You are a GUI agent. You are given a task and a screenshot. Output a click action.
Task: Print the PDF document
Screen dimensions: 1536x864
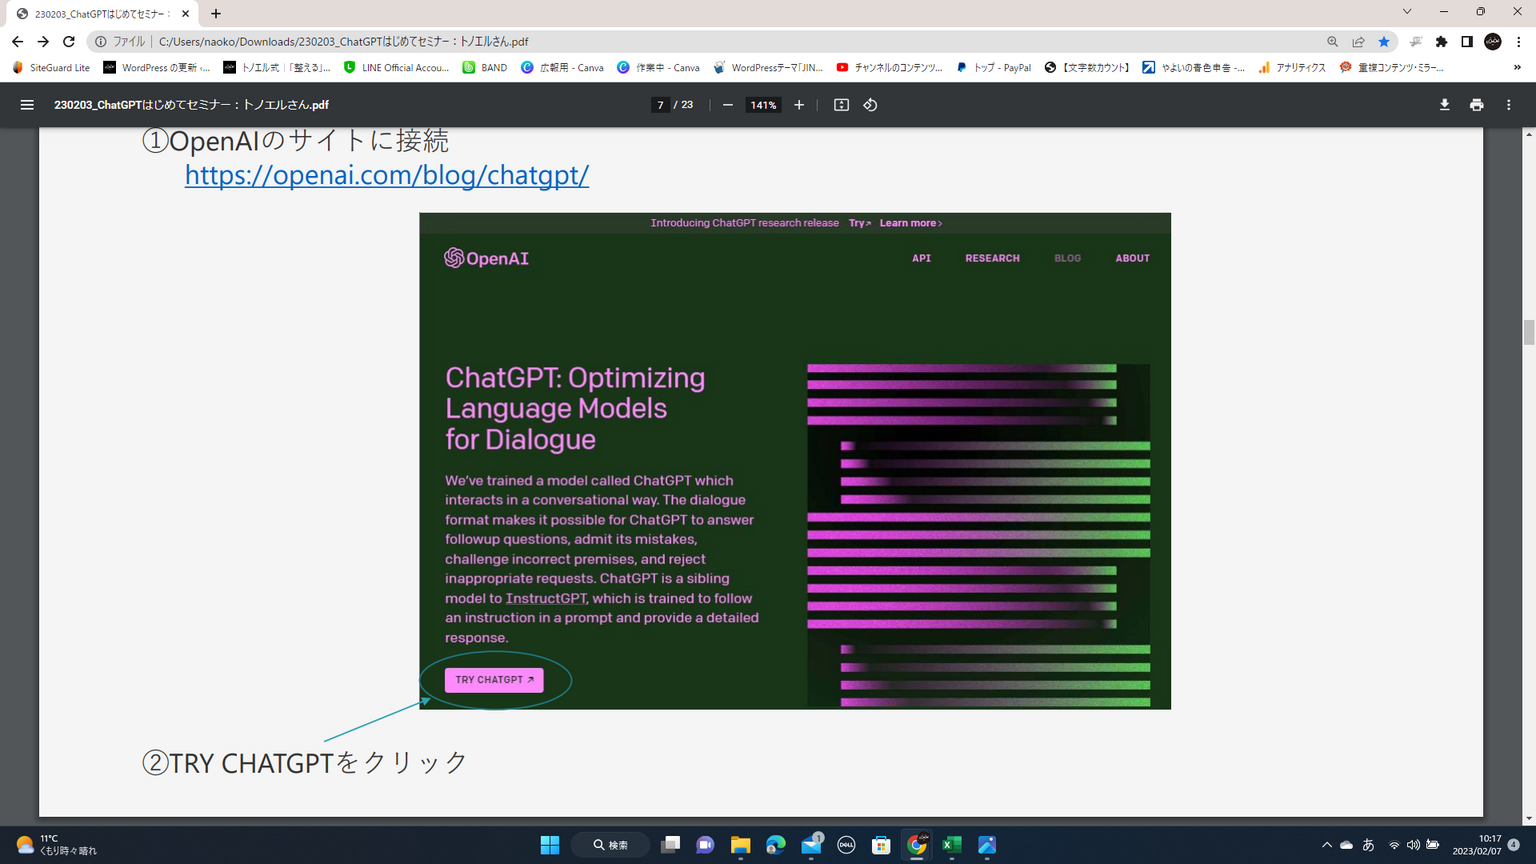[1476, 105]
